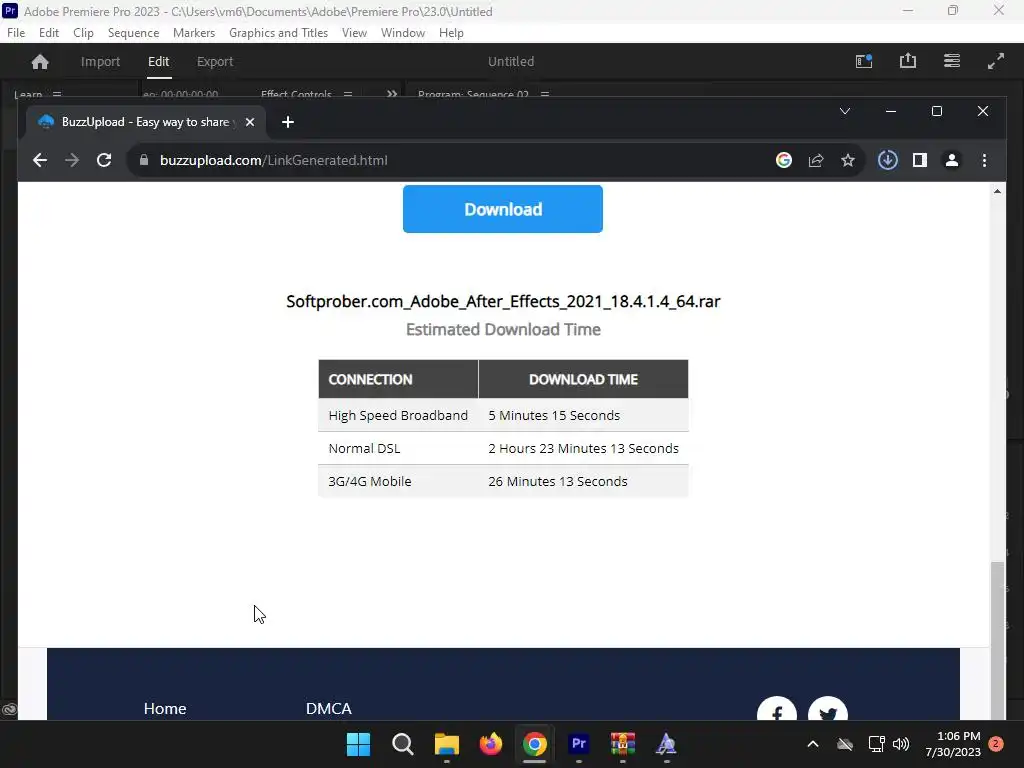The height and width of the screenshot is (768, 1024).
Task: Open Premiere Edit menu
Action: 49,33
